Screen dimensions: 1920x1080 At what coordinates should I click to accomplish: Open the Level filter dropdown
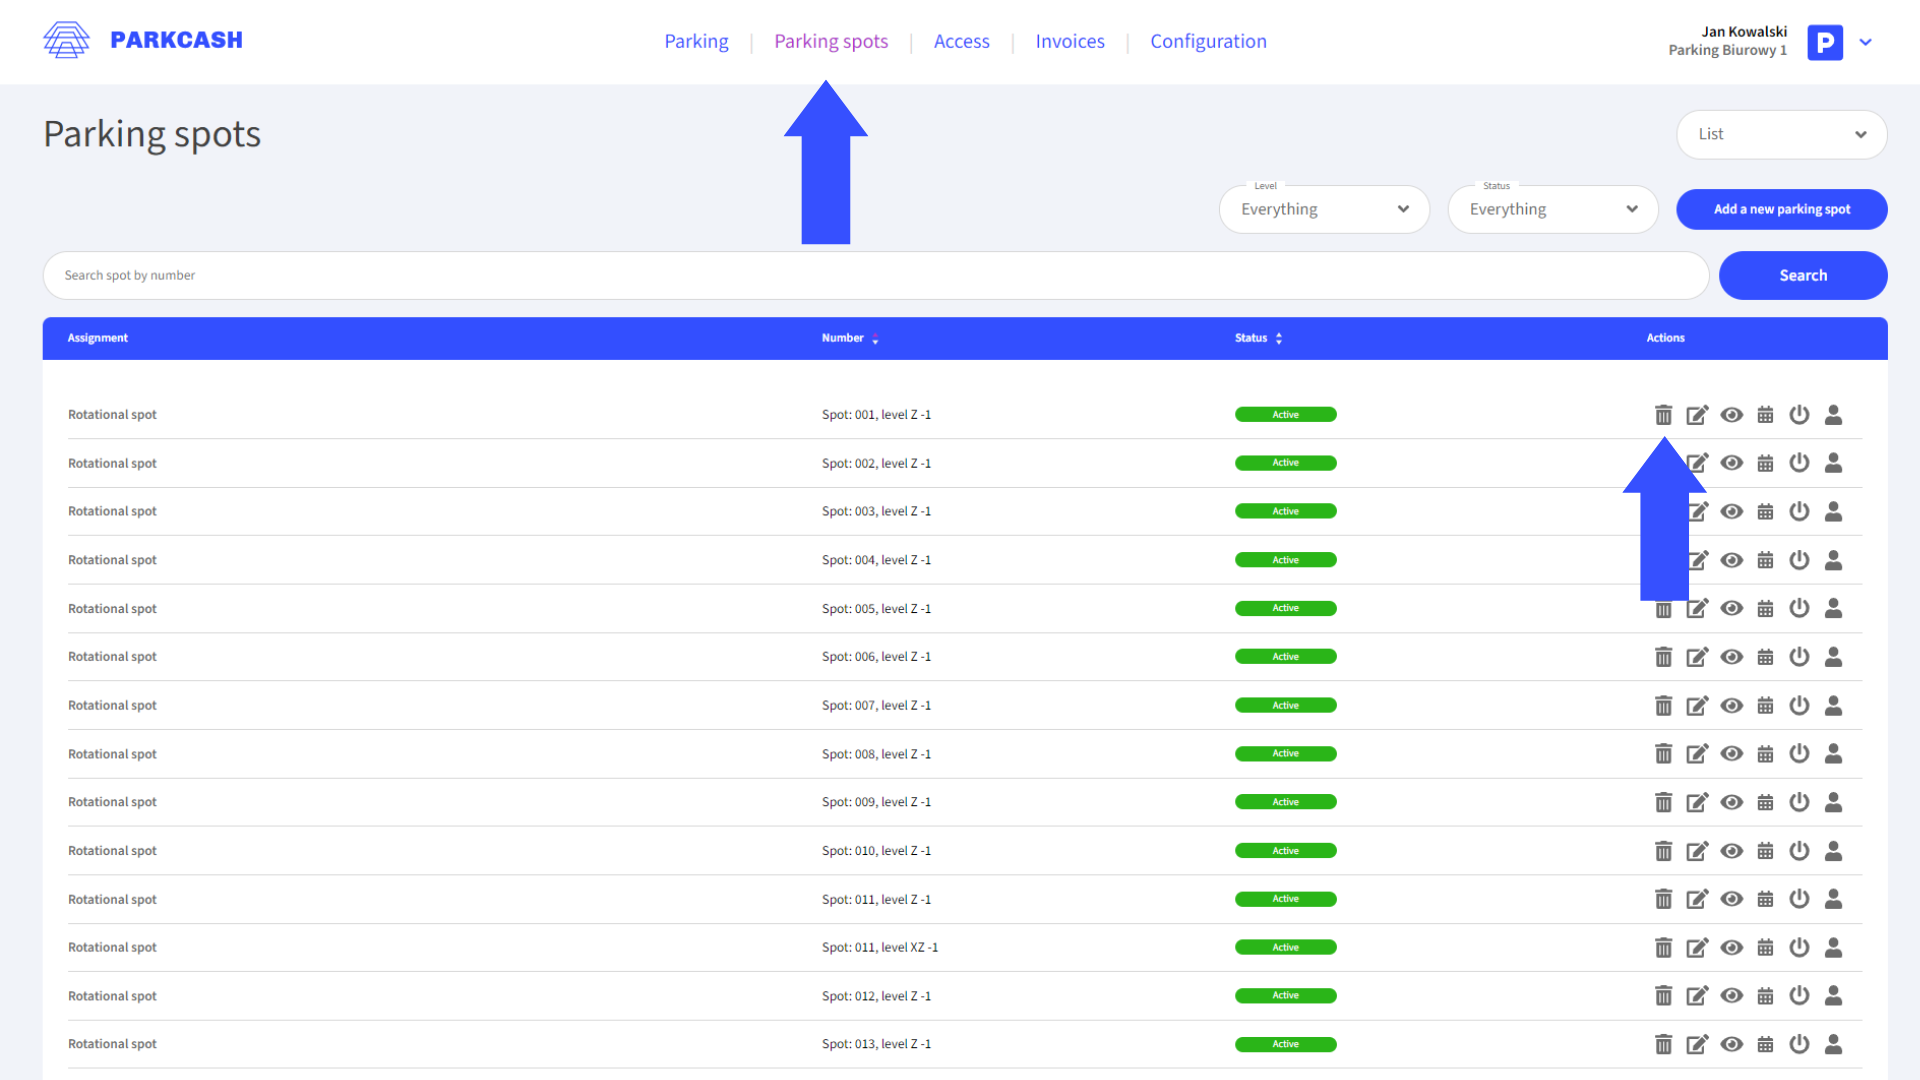pos(1324,209)
